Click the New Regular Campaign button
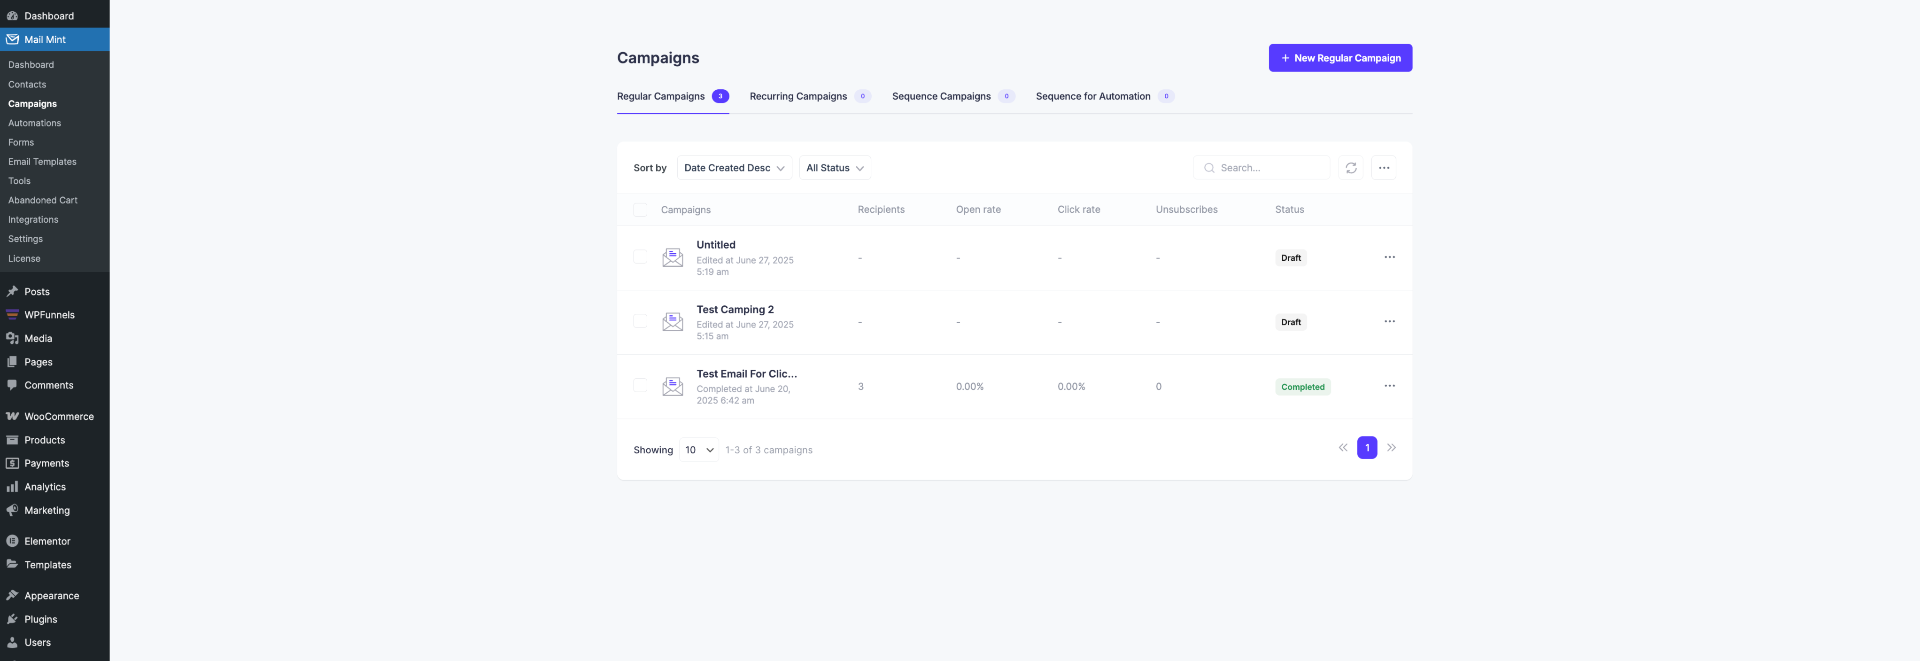This screenshot has height=661, width=1920. (1340, 58)
